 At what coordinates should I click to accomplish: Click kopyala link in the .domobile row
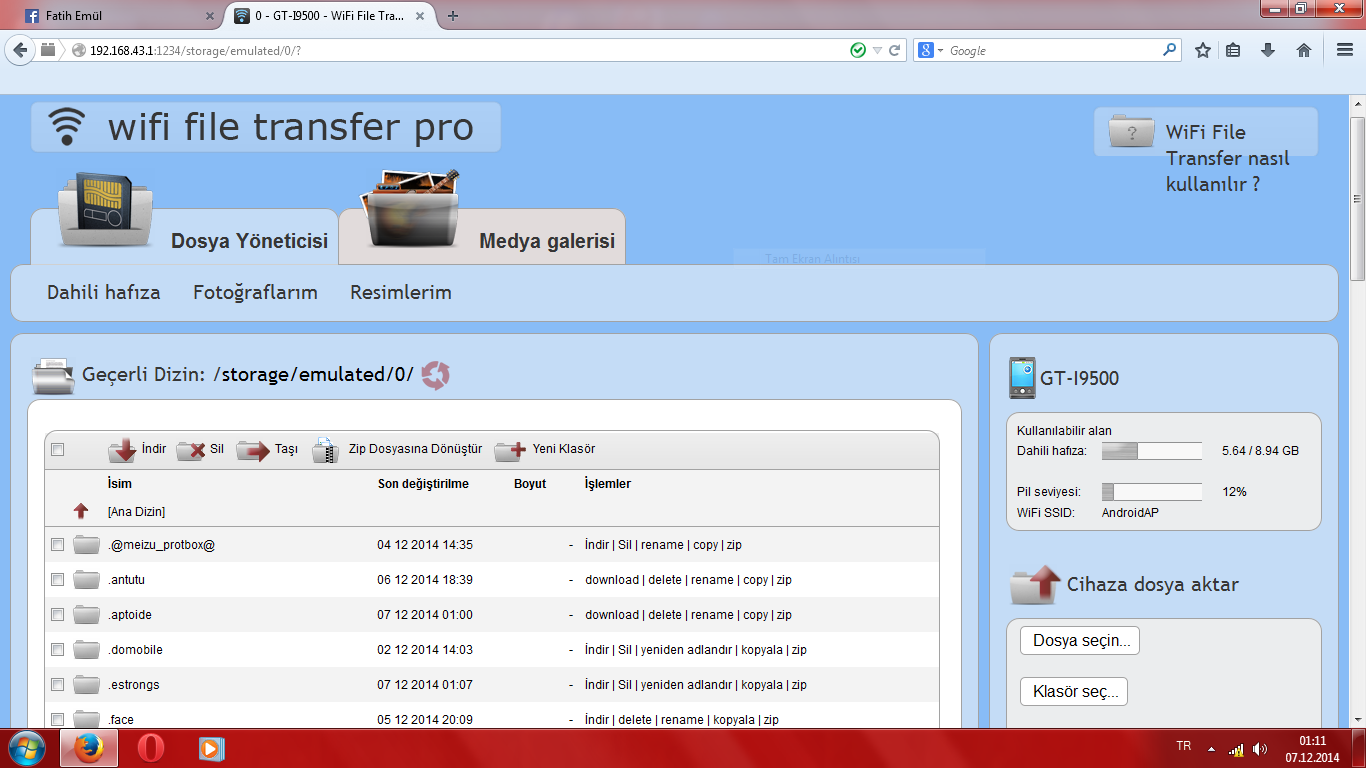click(x=762, y=650)
